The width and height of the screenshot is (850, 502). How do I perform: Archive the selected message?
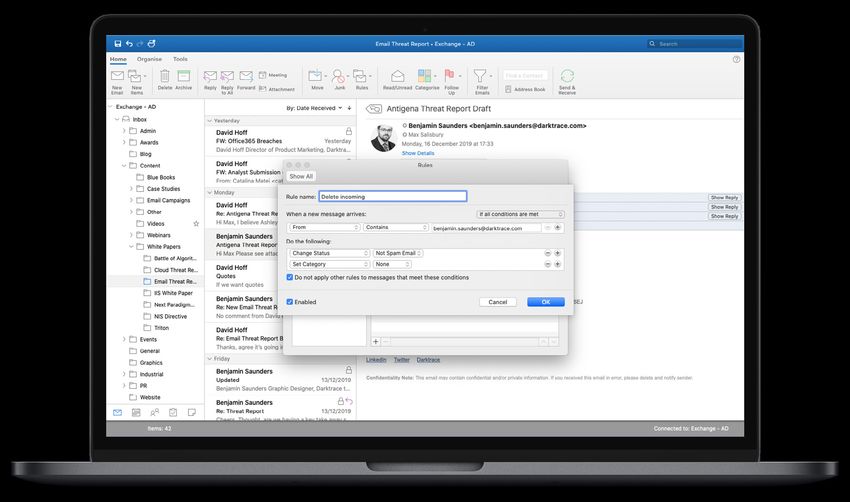184,79
